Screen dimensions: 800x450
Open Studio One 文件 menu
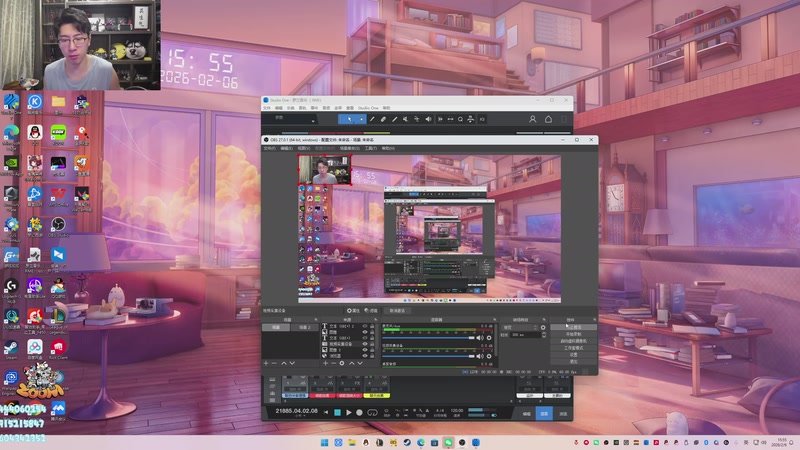pos(267,108)
